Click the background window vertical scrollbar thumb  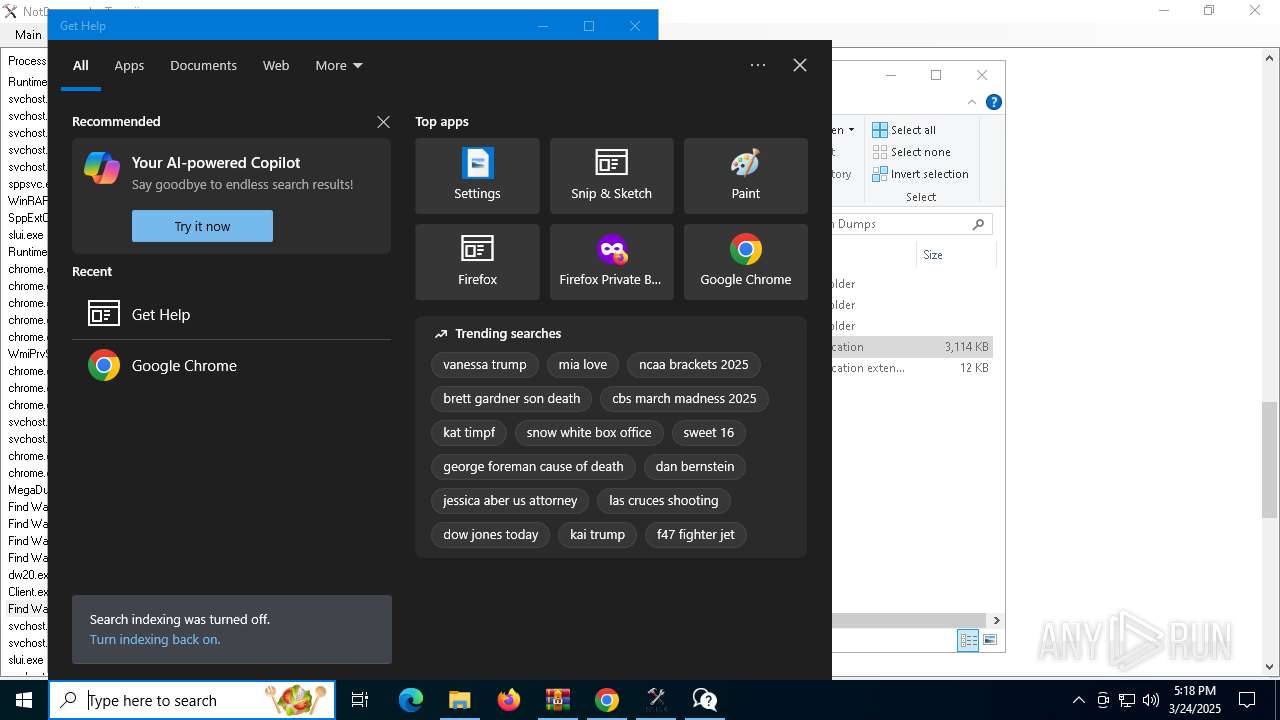(1270, 460)
